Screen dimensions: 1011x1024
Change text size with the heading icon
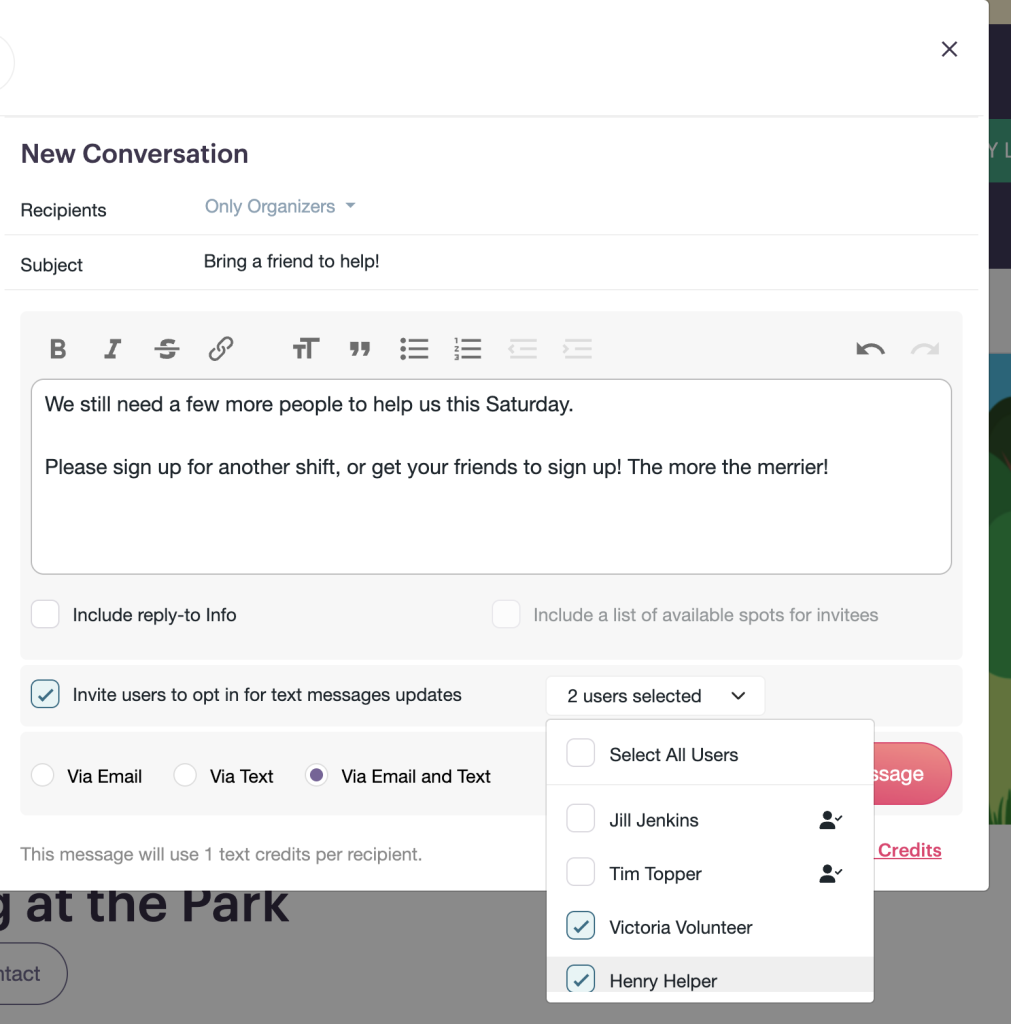pos(305,349)
